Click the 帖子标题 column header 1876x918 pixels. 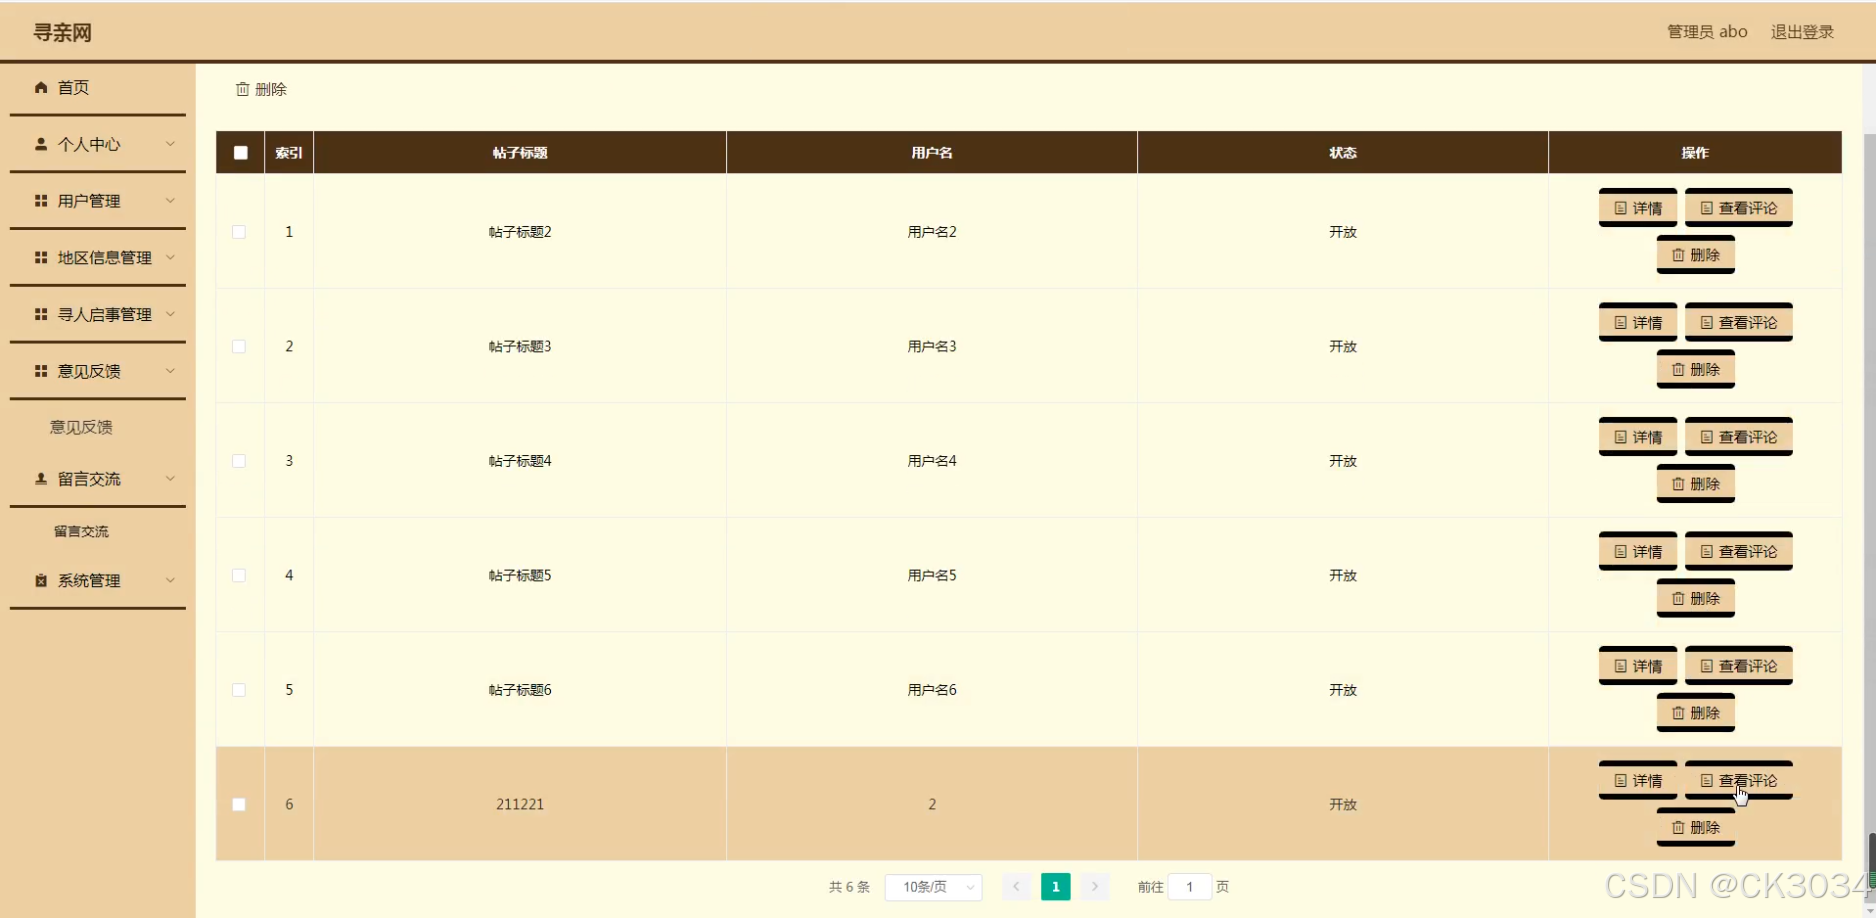[520, 153]
